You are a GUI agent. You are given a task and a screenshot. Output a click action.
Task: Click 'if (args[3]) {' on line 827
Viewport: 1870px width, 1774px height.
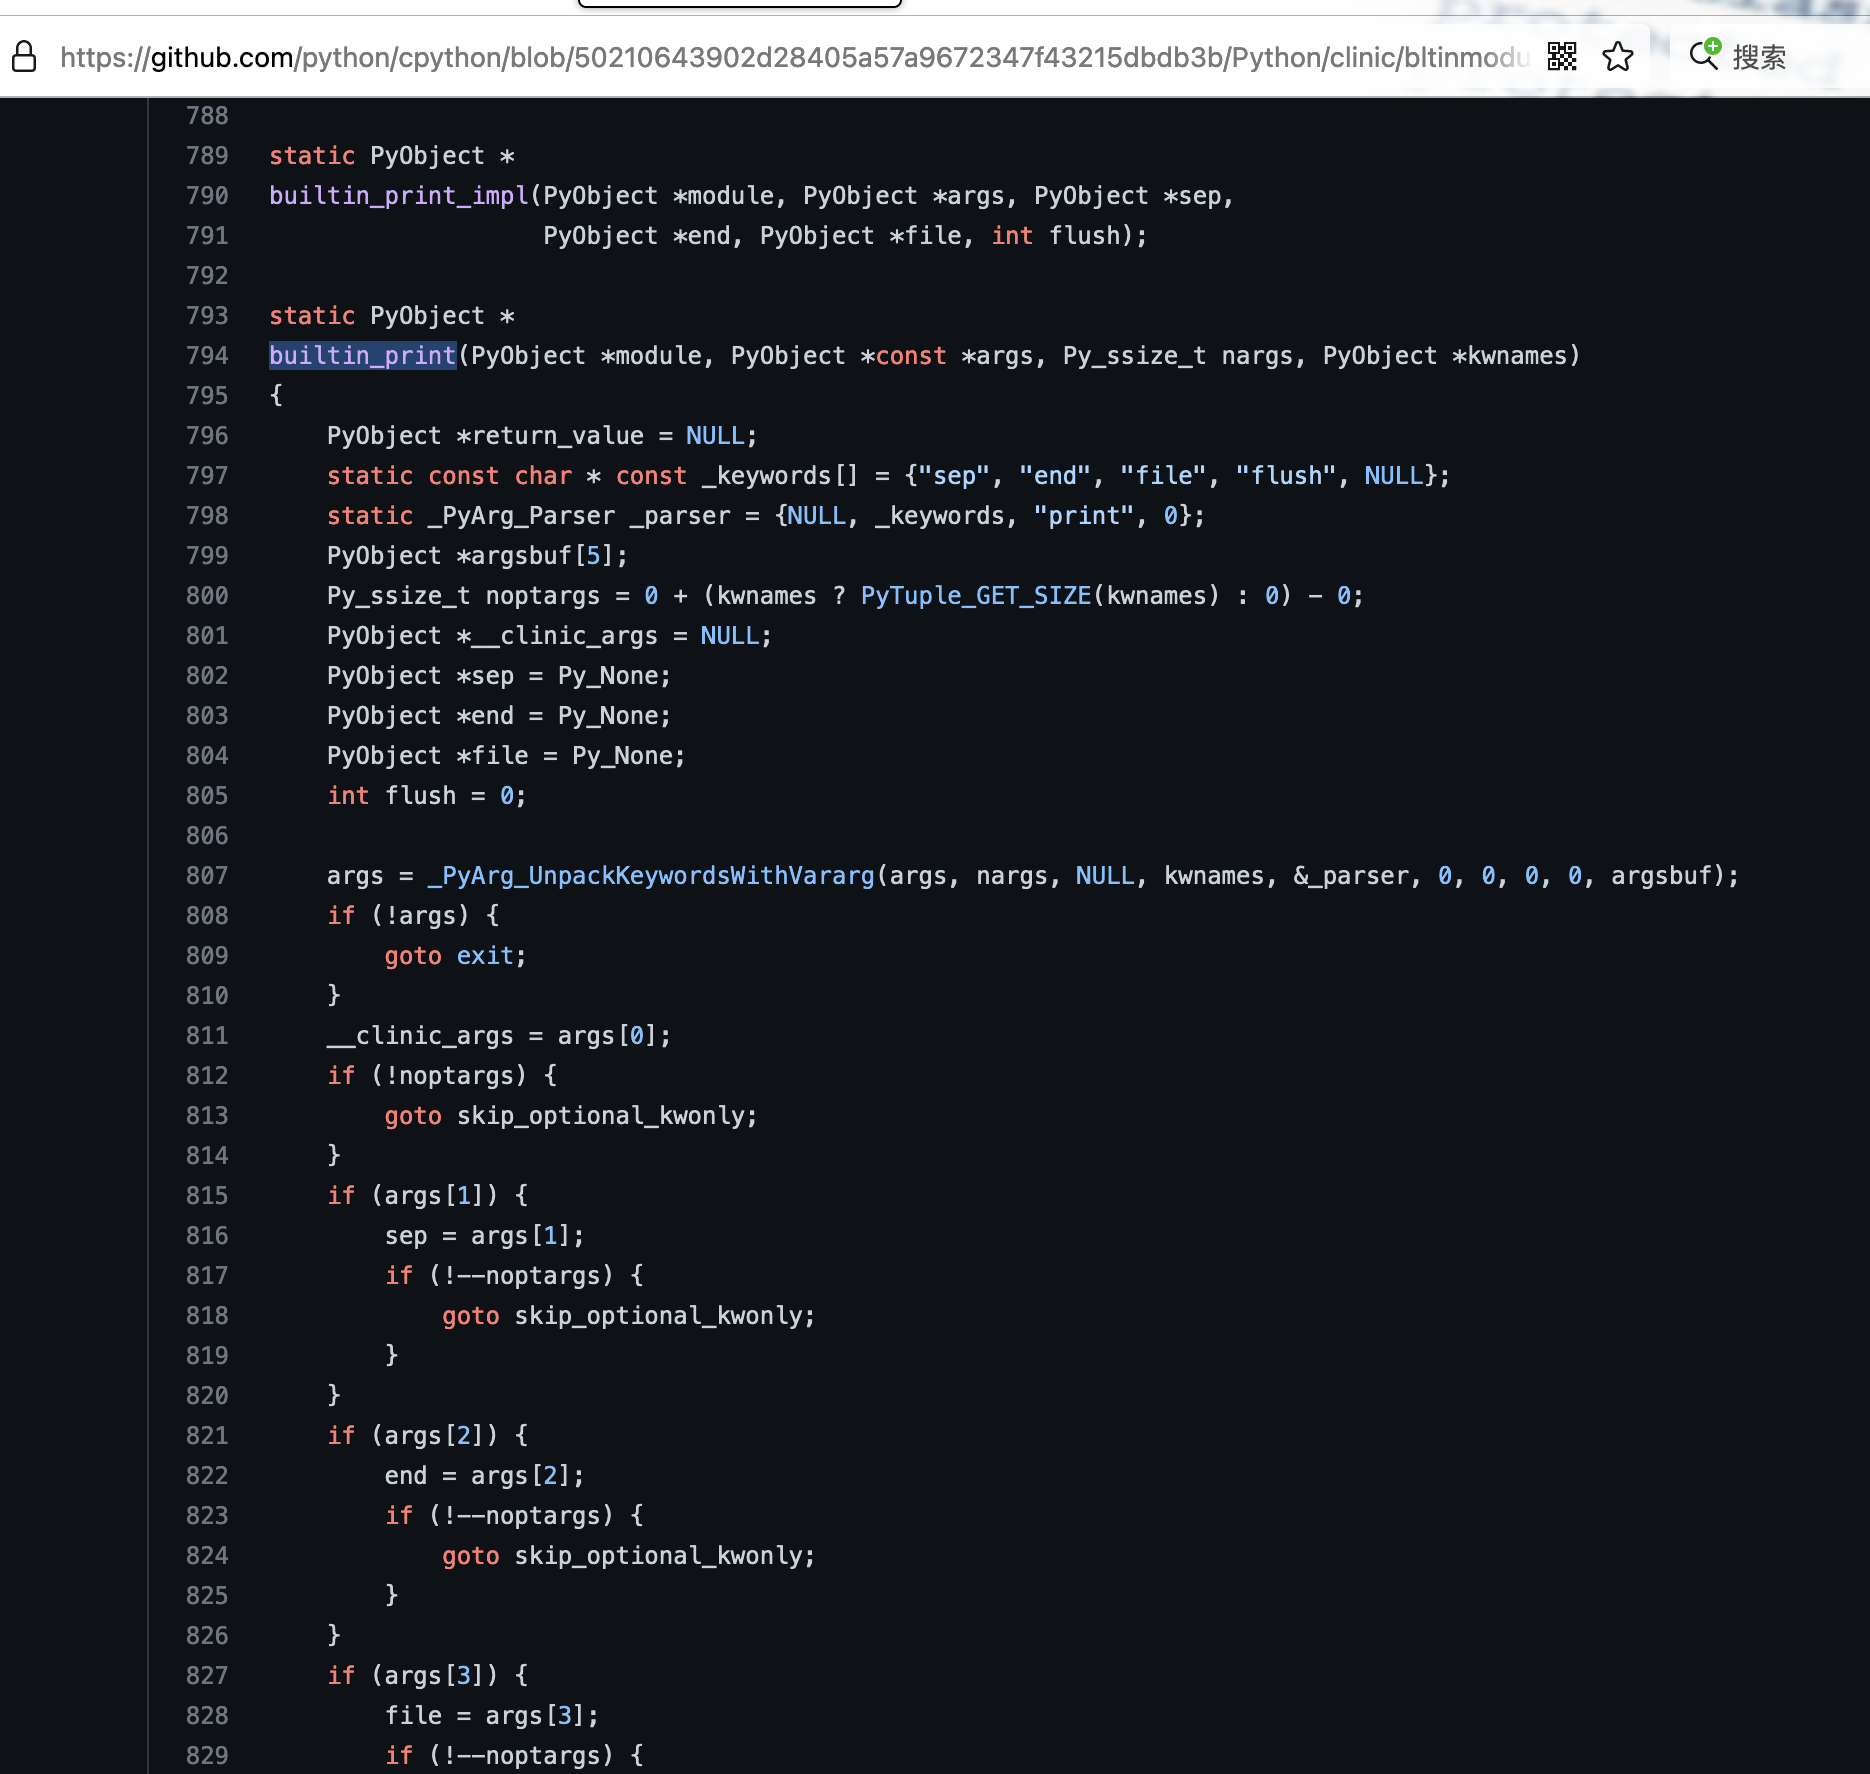pyautogui.click(x=428, y=1676)
